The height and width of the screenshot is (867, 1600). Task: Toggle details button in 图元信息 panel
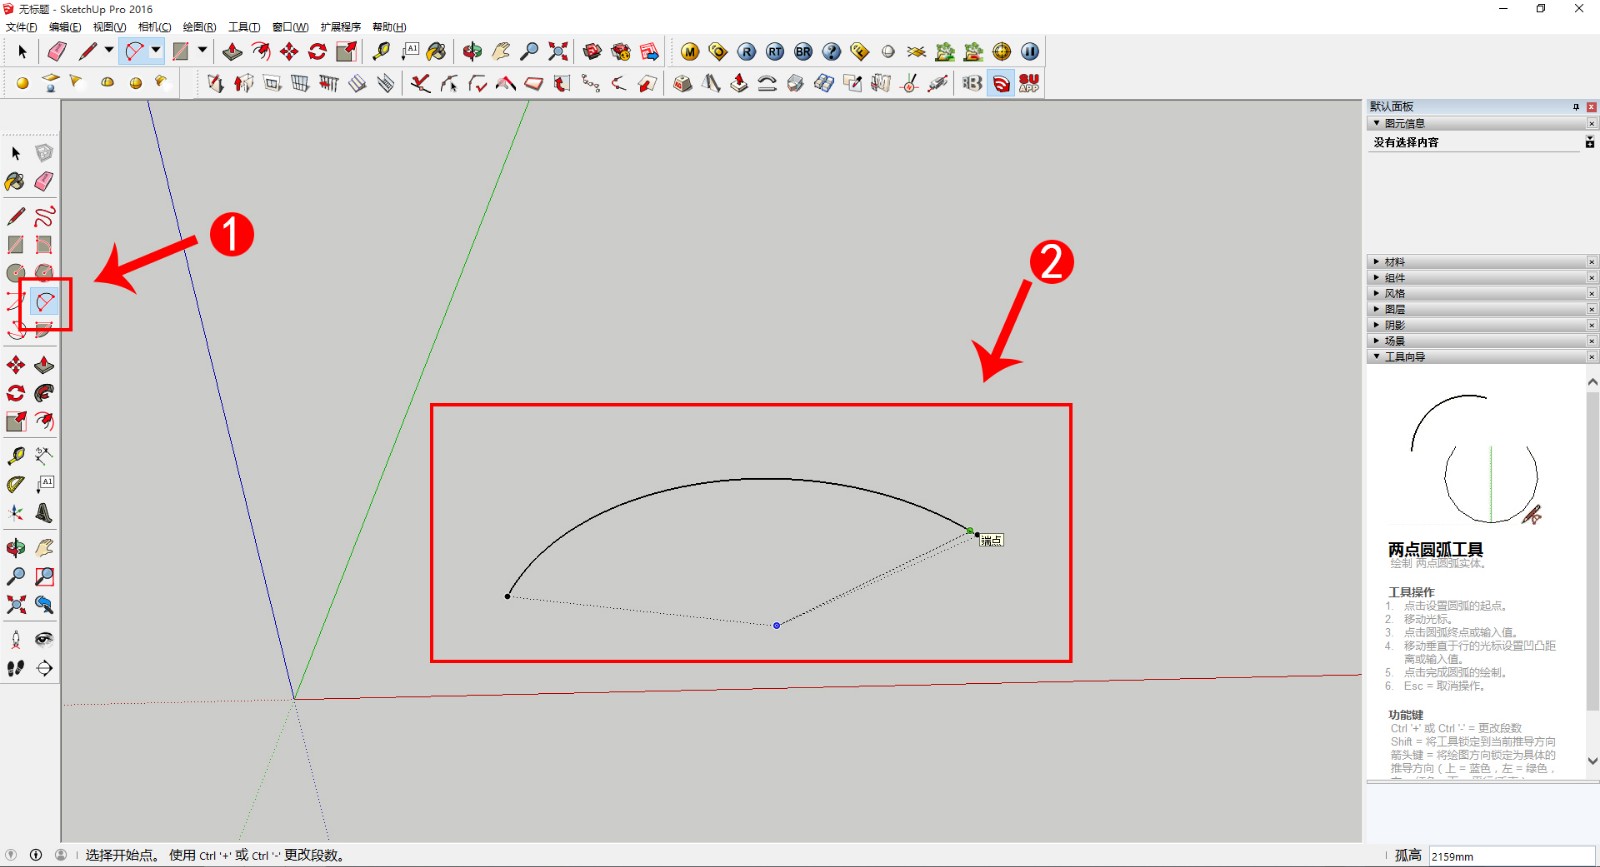tap(1590, 142)
